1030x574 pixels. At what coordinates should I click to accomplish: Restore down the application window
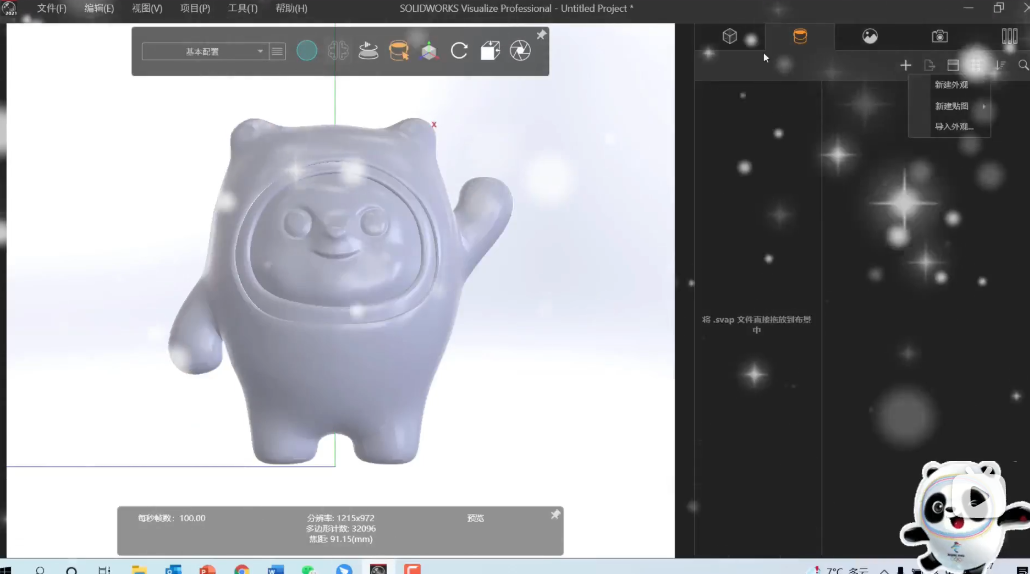click(x=998, y=8)
